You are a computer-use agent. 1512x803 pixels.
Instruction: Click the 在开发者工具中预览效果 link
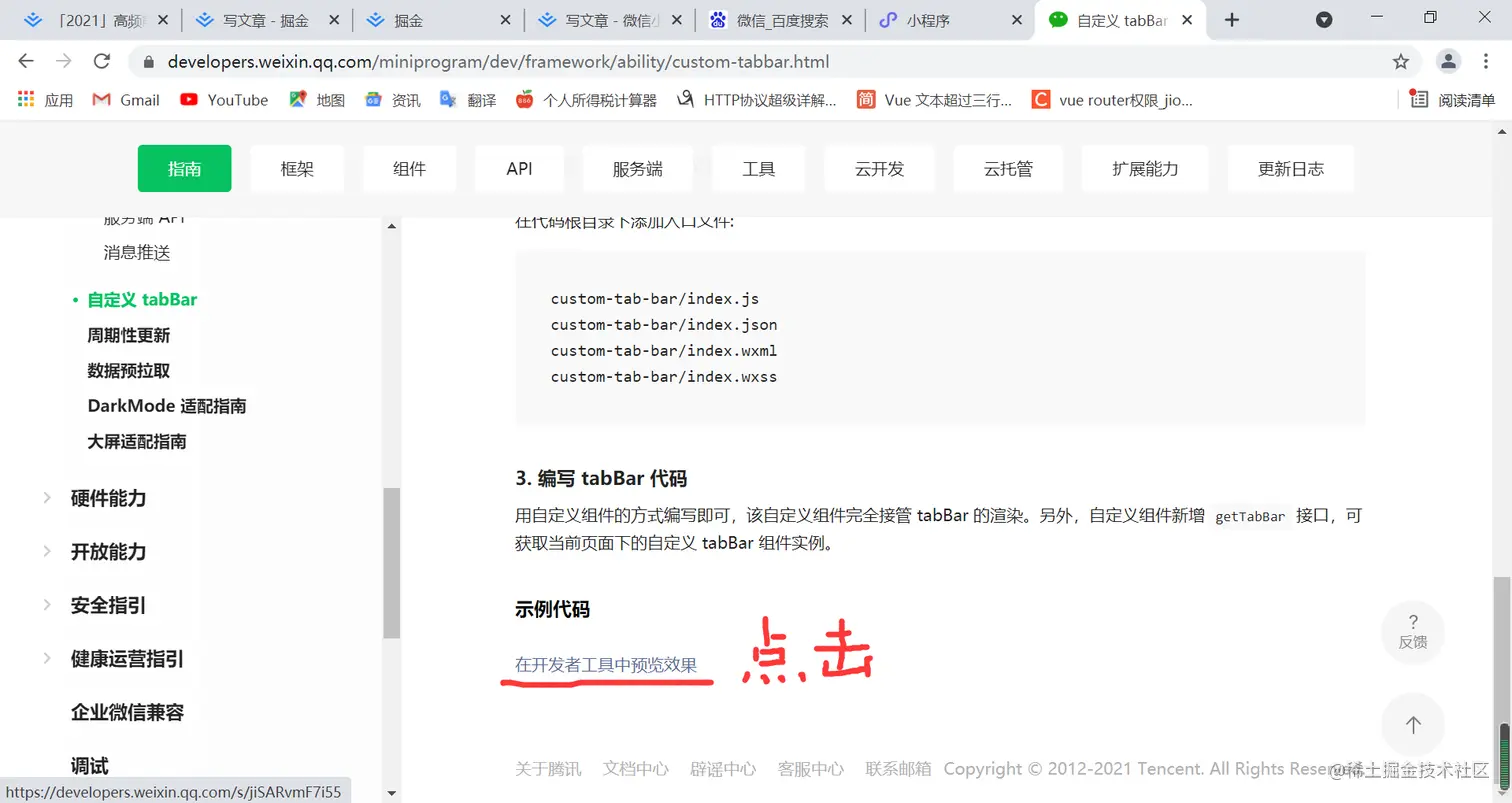pos(606,665)
